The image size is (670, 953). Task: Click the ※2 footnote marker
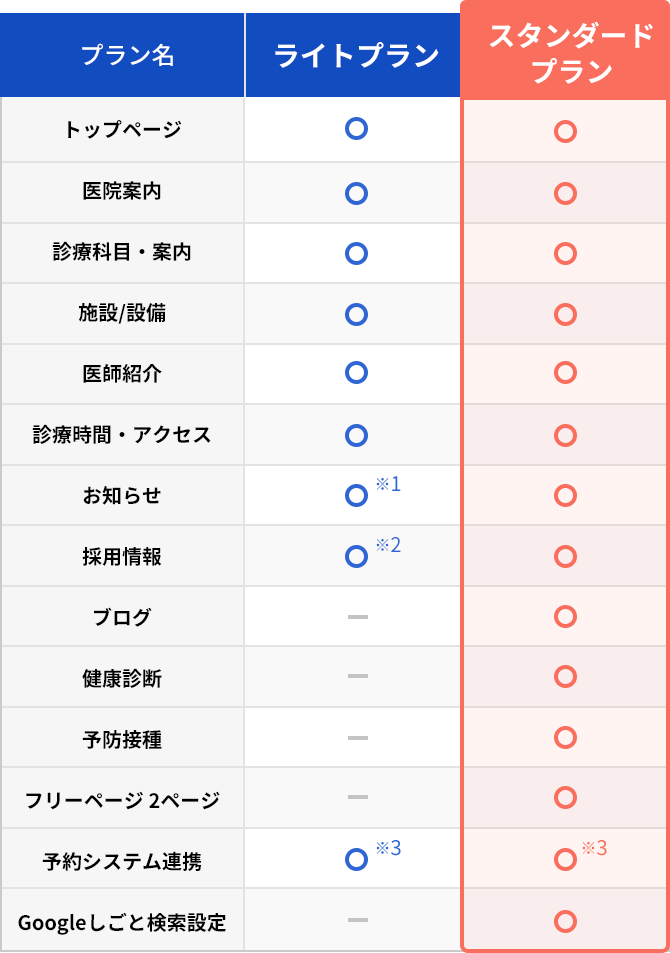pos(388,545)
